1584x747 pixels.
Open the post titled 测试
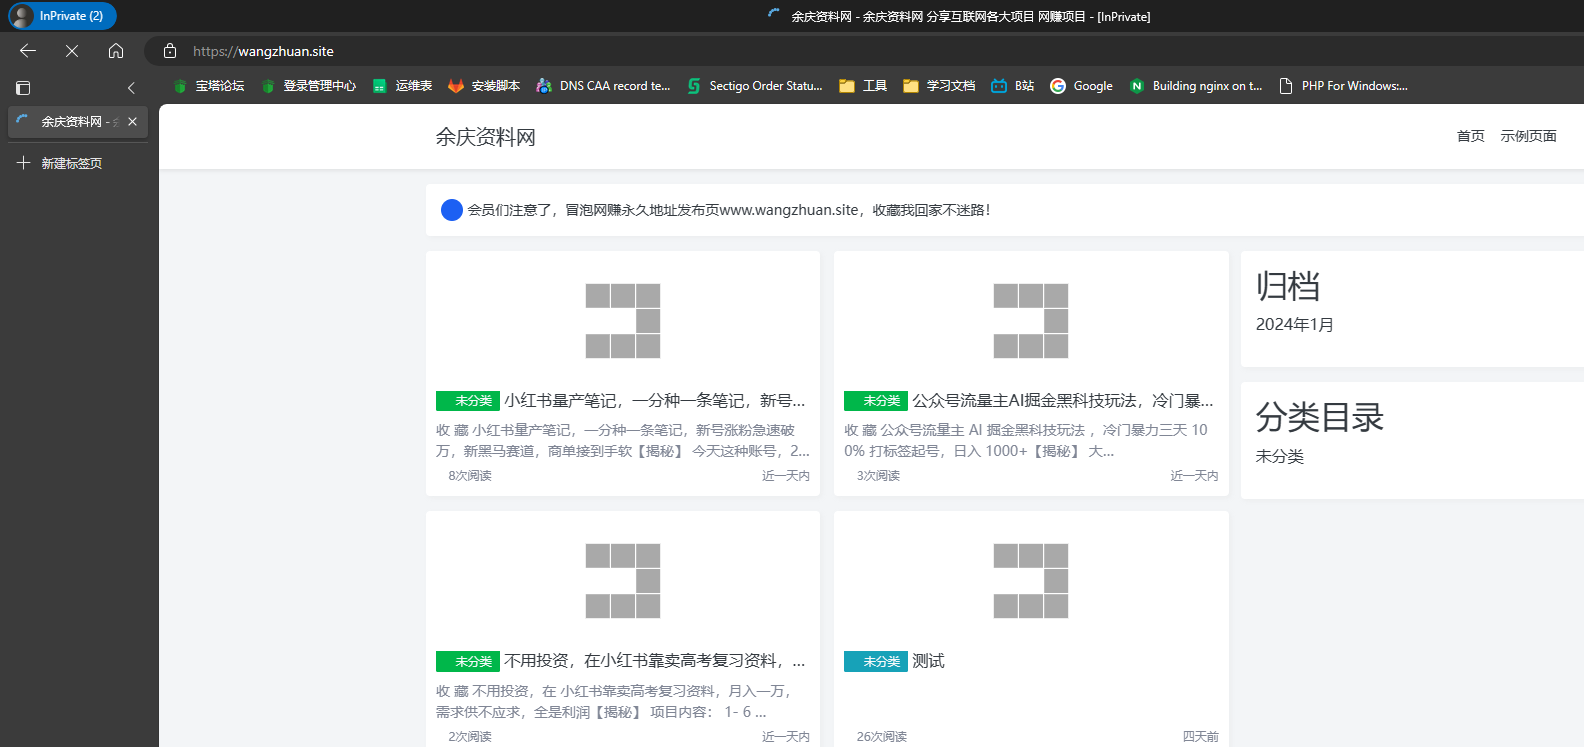[x=928, y=661]
